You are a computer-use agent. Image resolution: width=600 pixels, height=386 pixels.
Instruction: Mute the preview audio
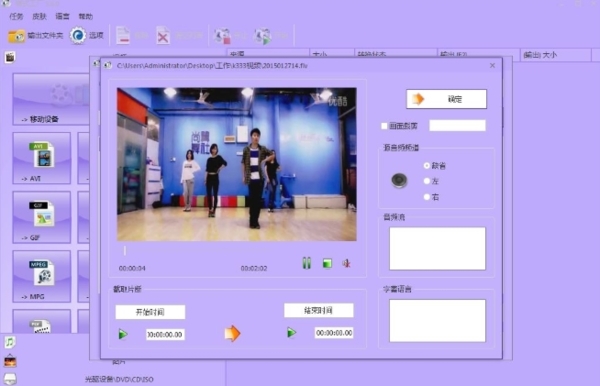tap(347, 263)
